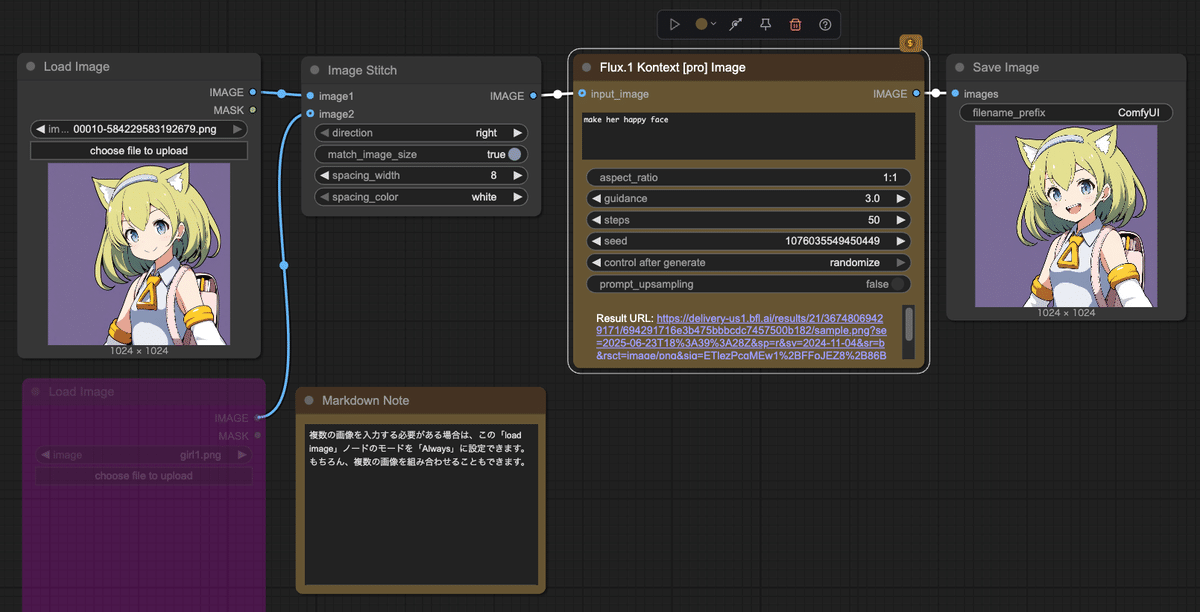Click the Save Image node title

pos(1006,68)
